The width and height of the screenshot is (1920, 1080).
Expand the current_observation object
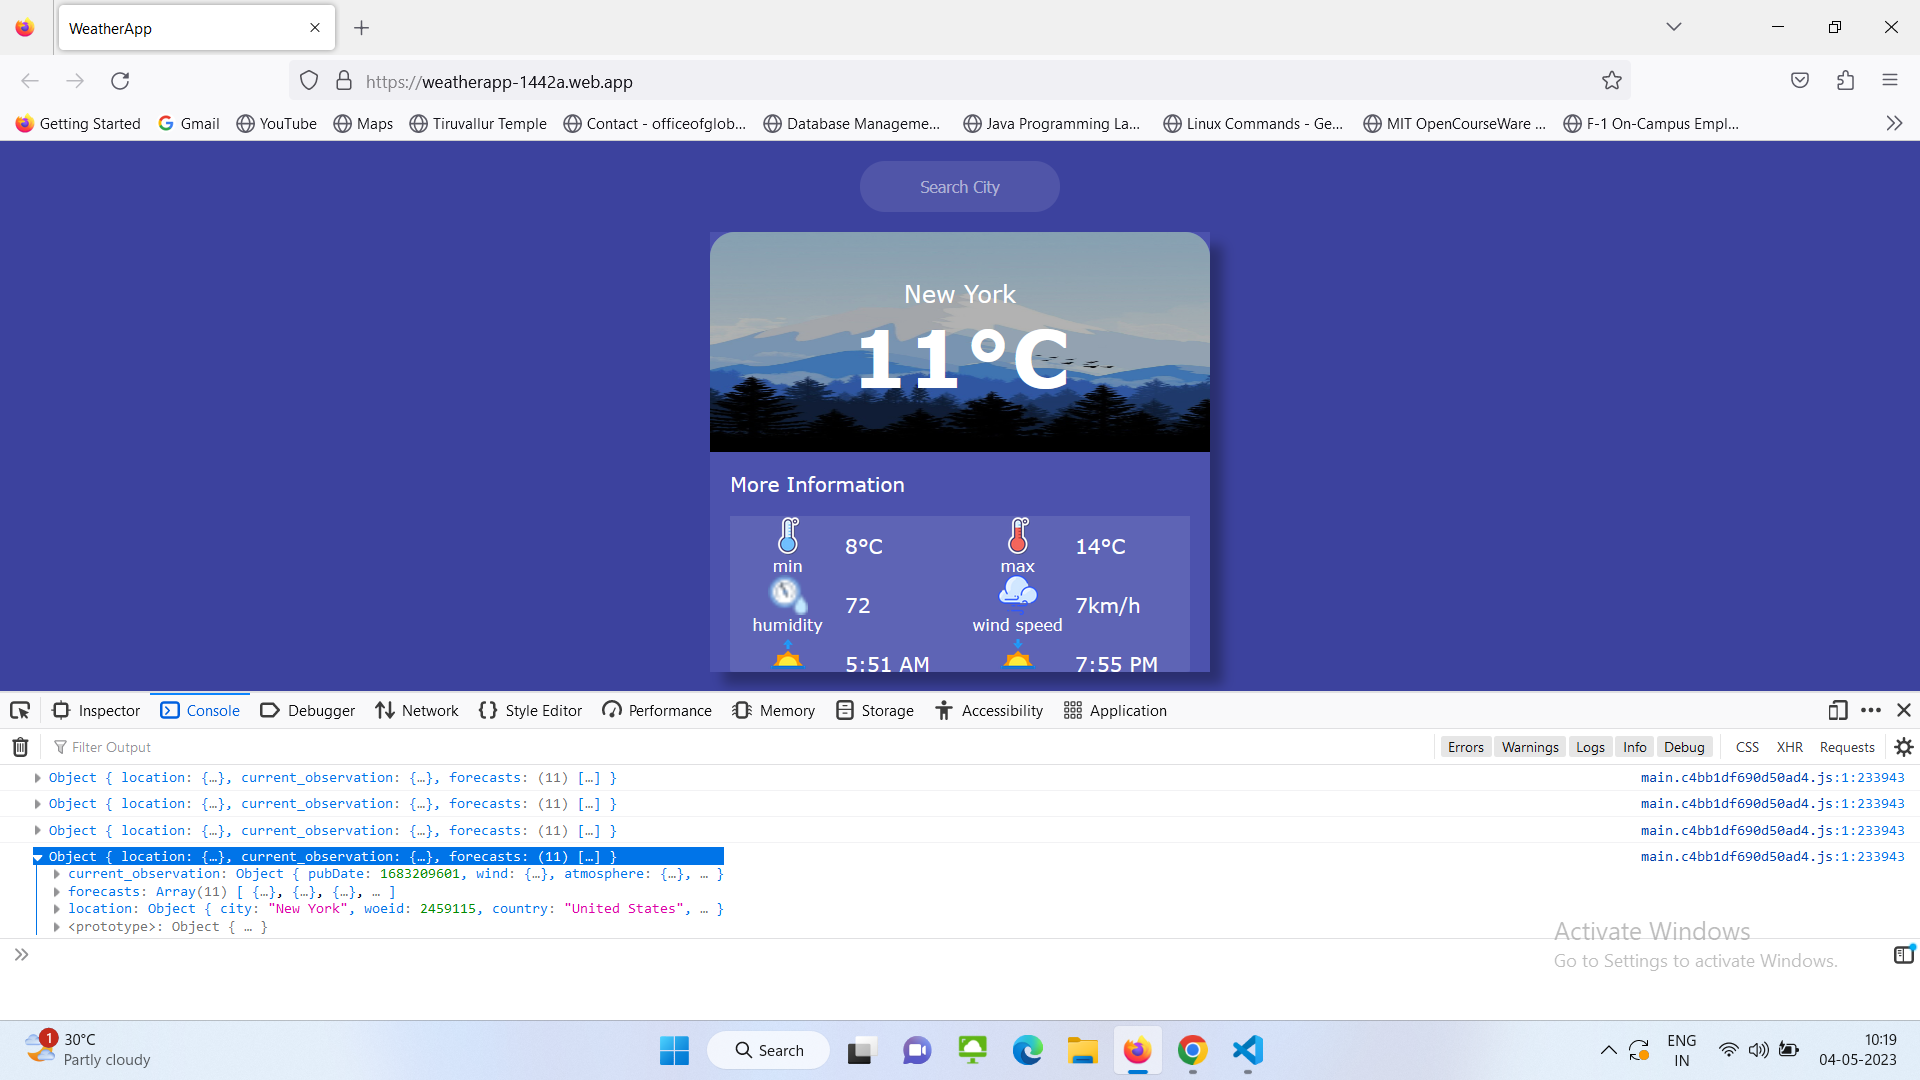[57, 873]
